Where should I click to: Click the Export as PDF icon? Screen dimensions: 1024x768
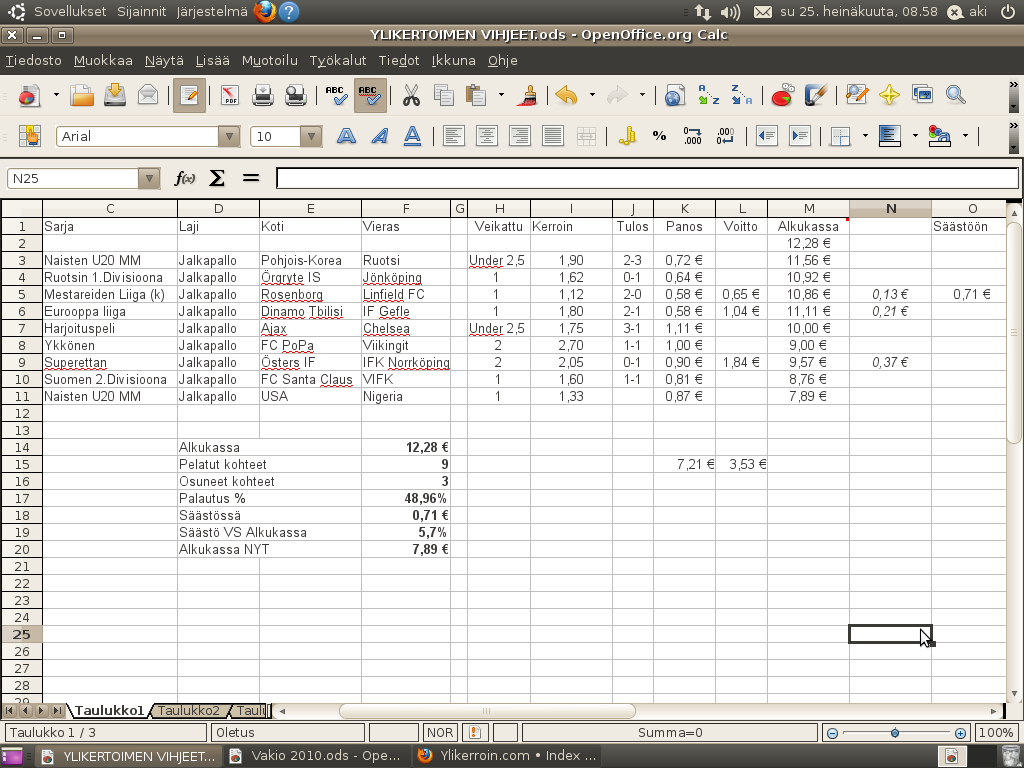point(230,96)
